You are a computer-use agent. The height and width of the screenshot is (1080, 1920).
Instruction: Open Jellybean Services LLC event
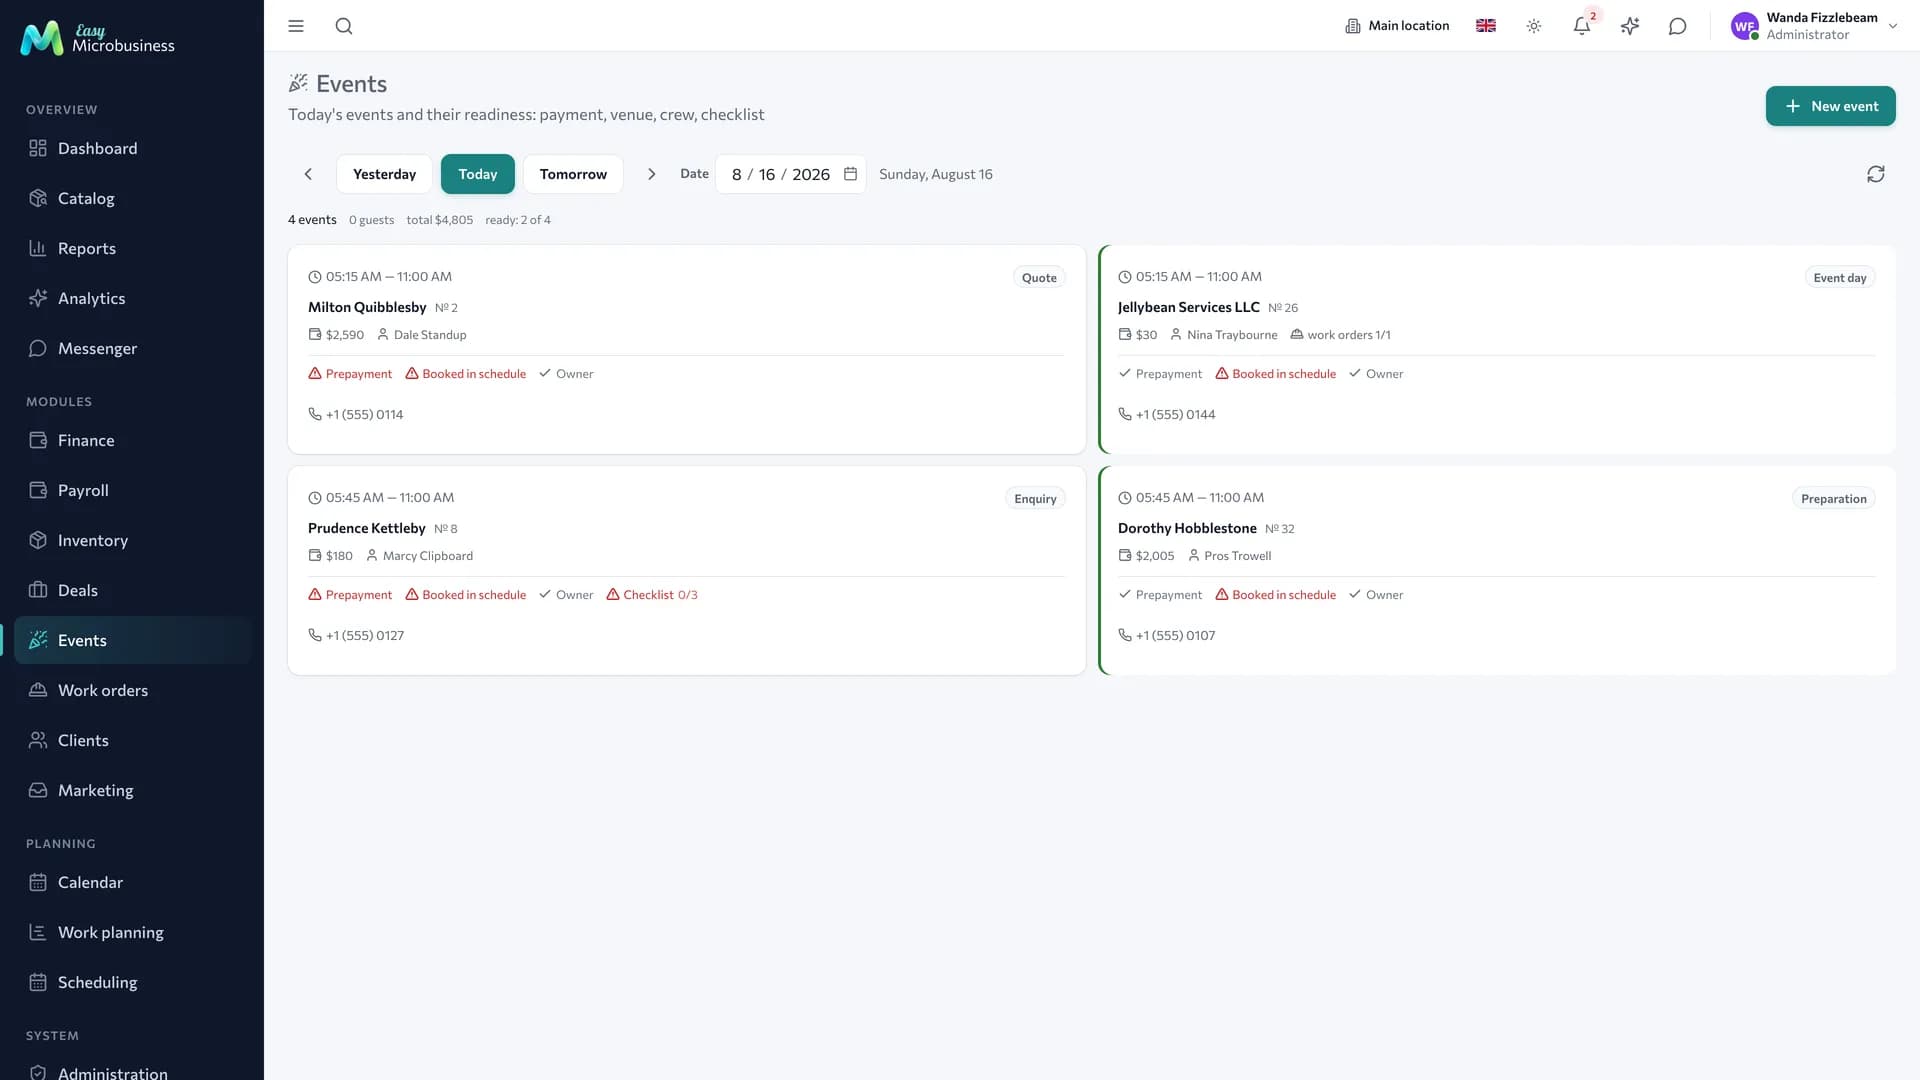[1497, 349]
